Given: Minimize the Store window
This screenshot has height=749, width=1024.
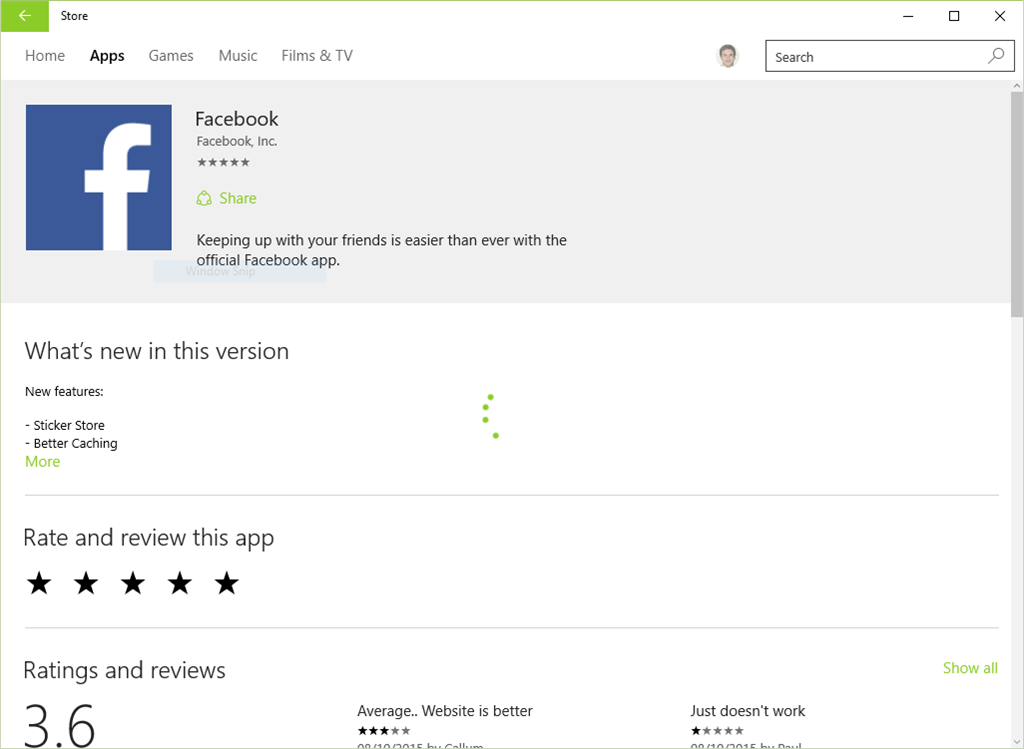Looking at the screenshot, I should pos(908,16).
